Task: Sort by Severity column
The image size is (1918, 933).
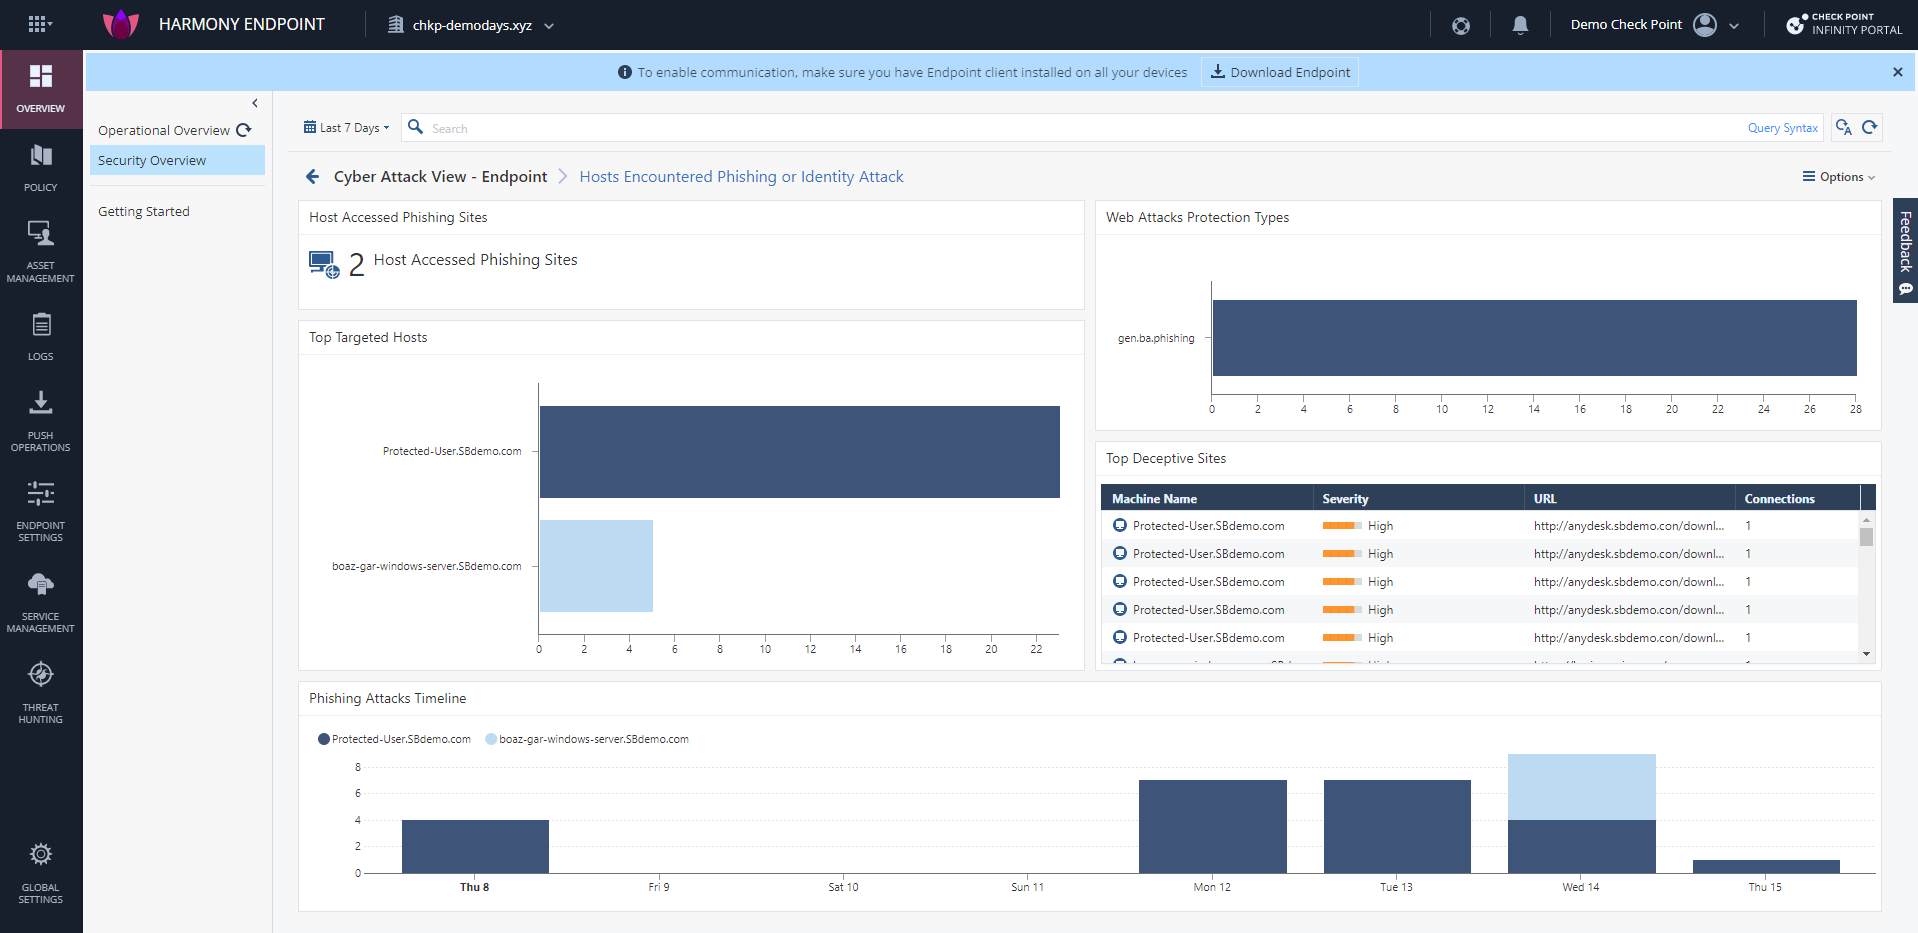Action: pos(1419,498)
